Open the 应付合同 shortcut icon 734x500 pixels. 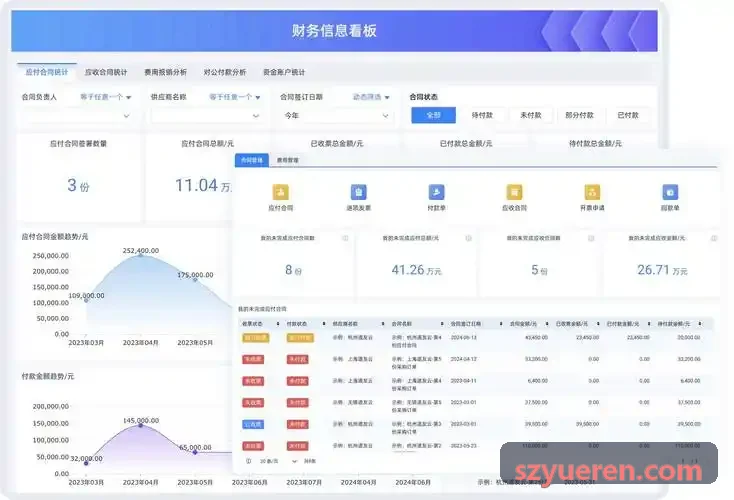click(x=280, y=192)
